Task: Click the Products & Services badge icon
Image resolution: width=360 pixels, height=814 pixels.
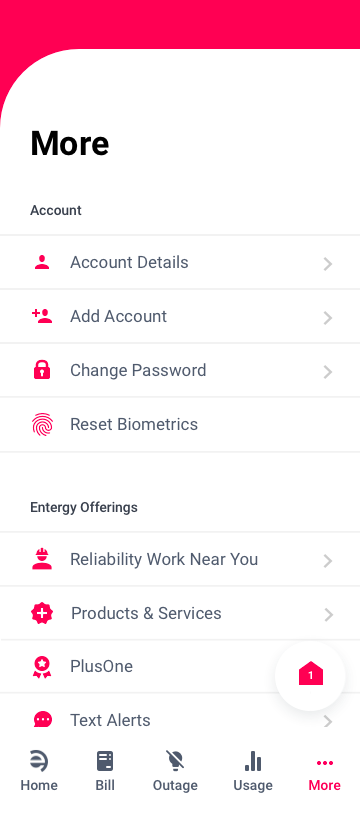Action: pos(42,613)
